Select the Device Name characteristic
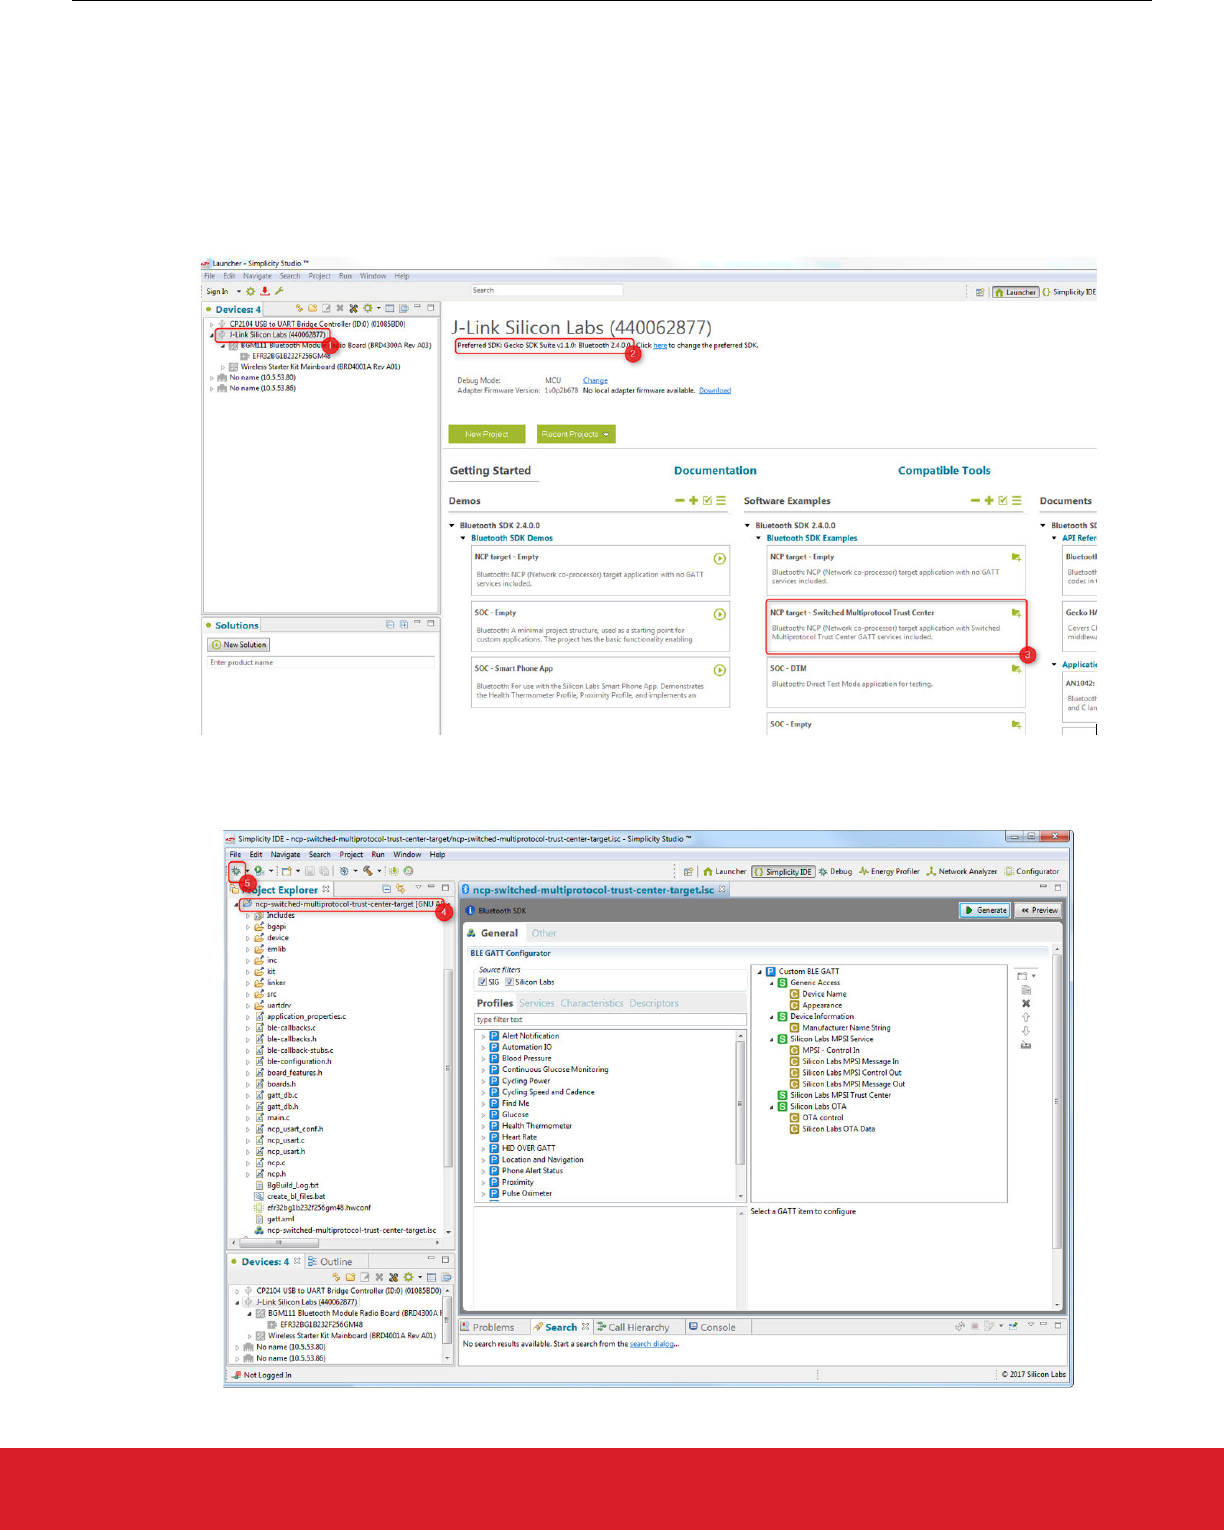 824,994
